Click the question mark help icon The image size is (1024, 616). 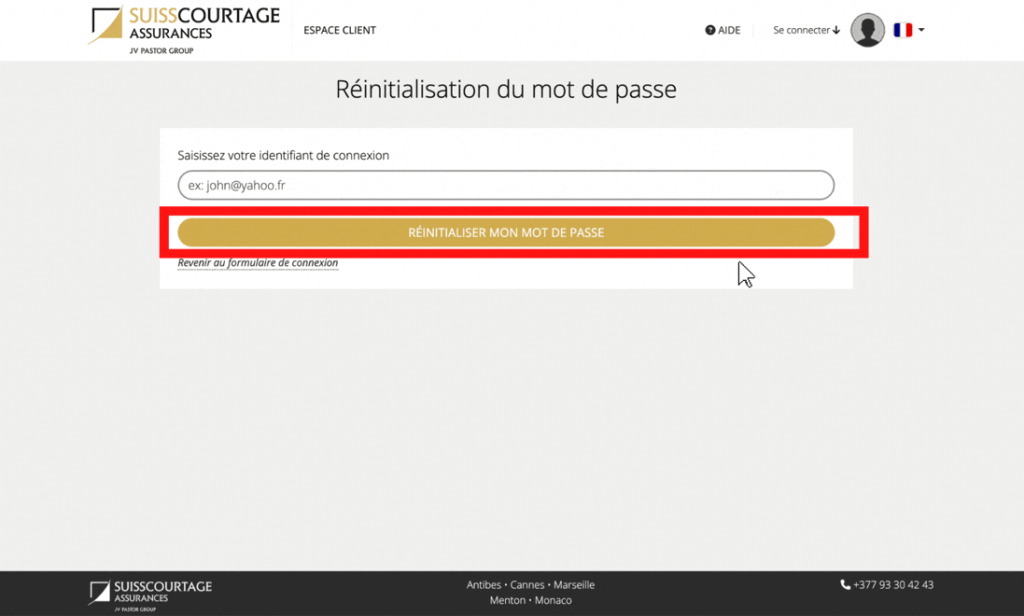tap(710, 31)
